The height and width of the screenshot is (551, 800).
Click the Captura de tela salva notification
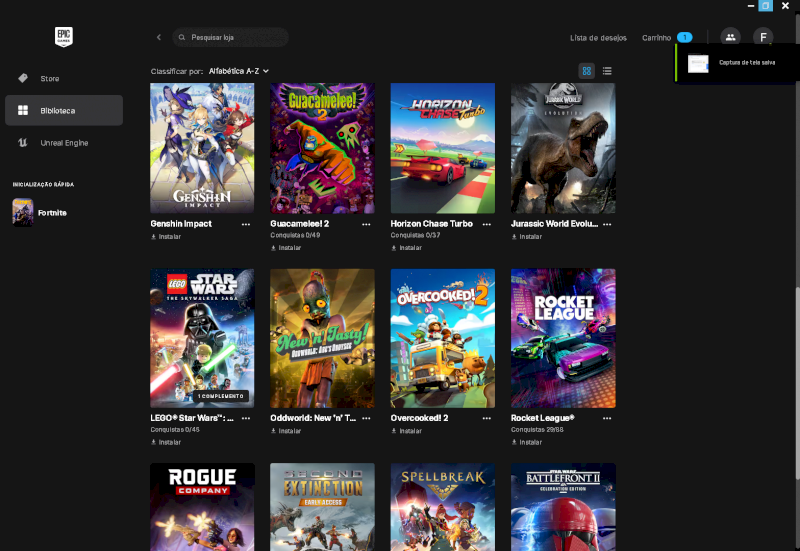pos(738,63)
